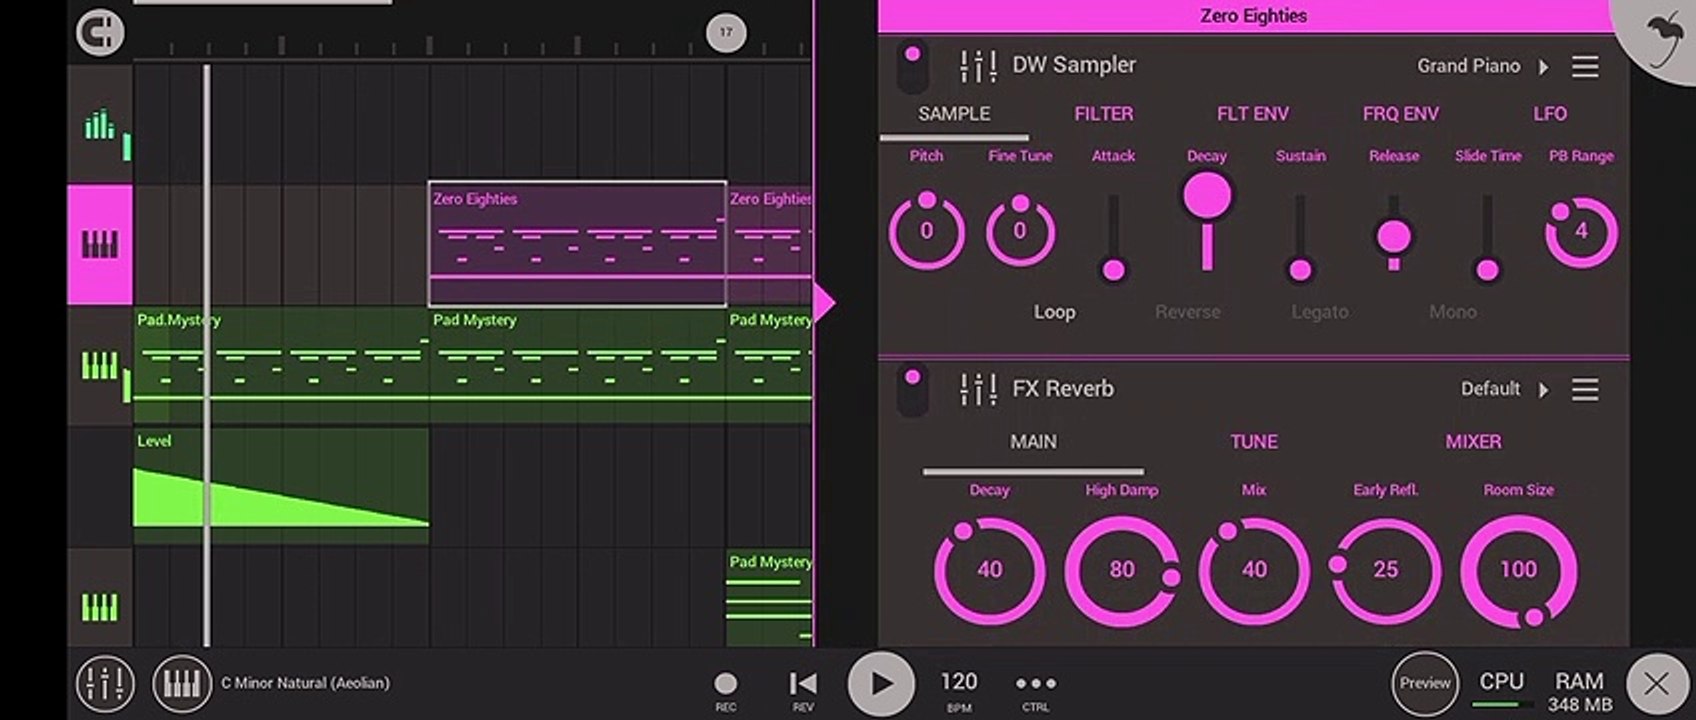This screenshot has height=720, width=1696.
Task: Expand the Default reverb preset arrow
Action: point(1543,390)
